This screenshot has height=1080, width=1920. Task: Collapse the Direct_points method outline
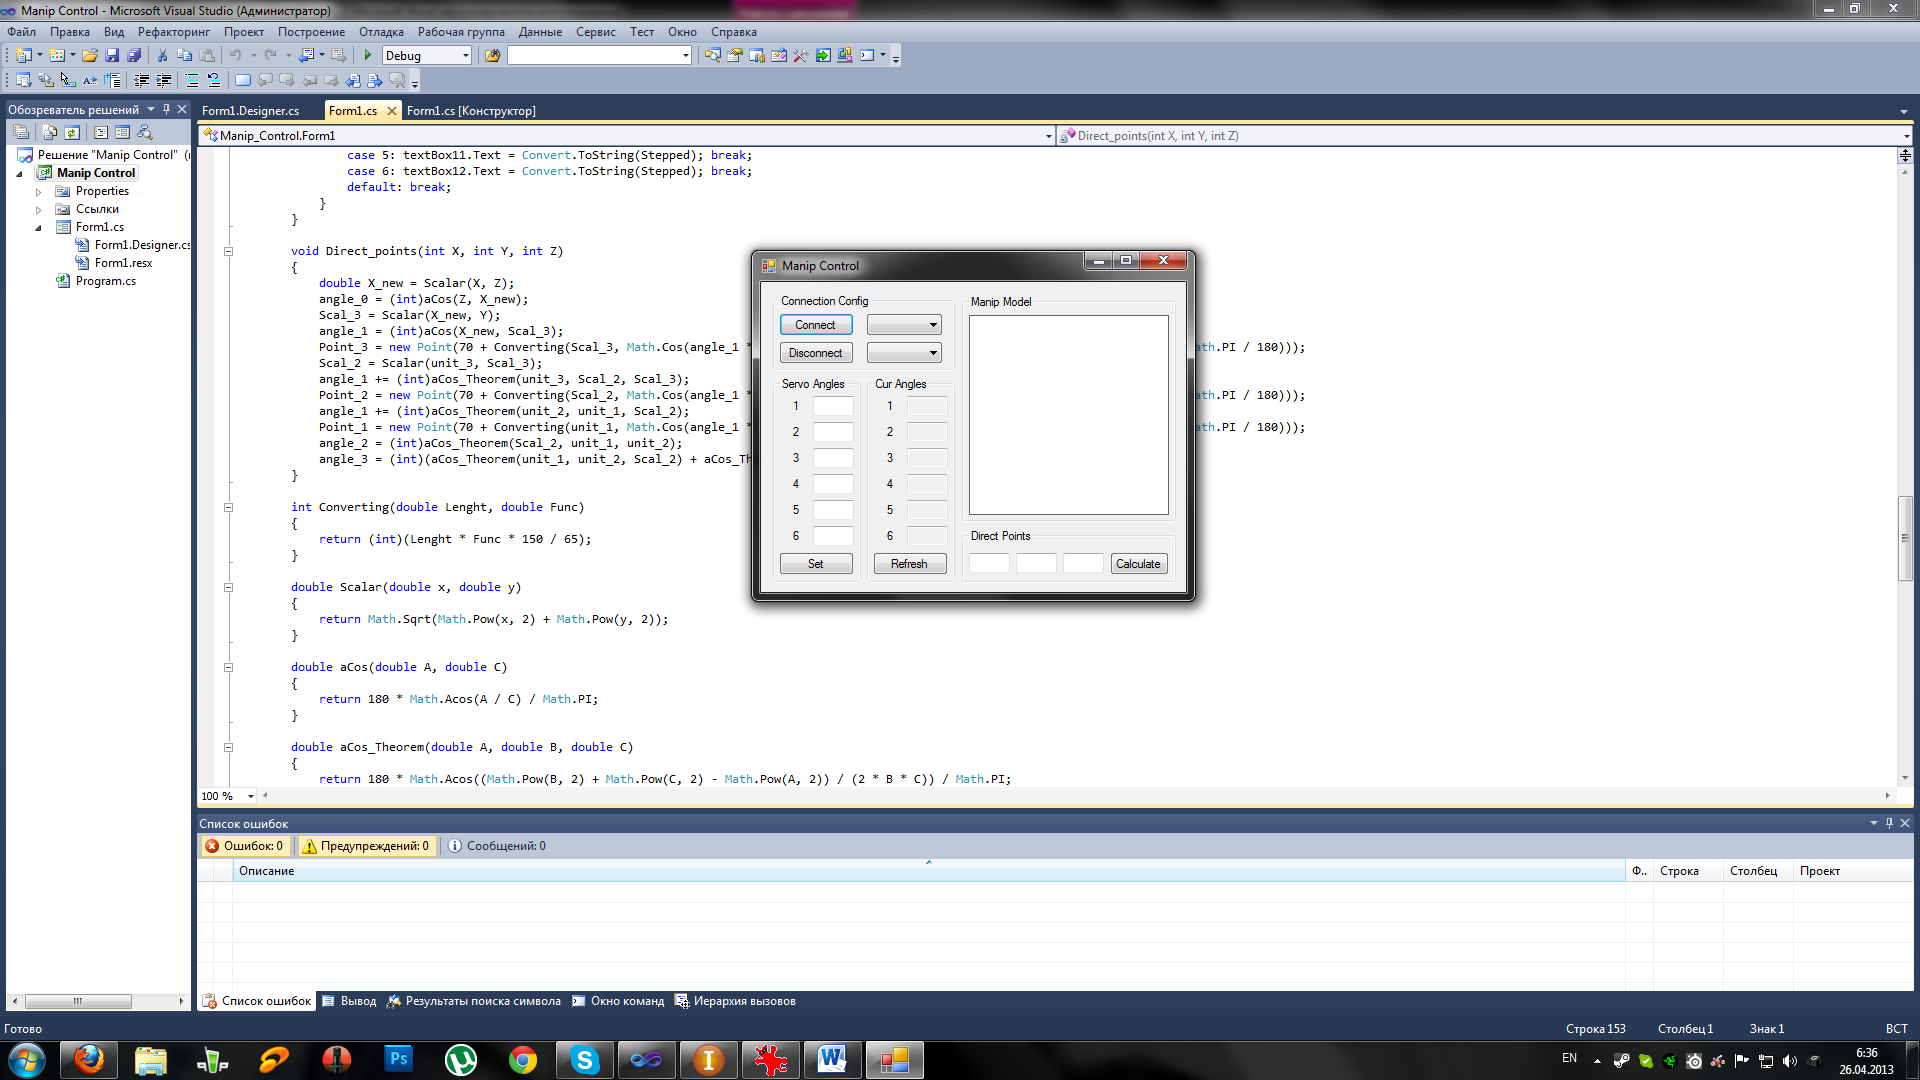(228, 251)
